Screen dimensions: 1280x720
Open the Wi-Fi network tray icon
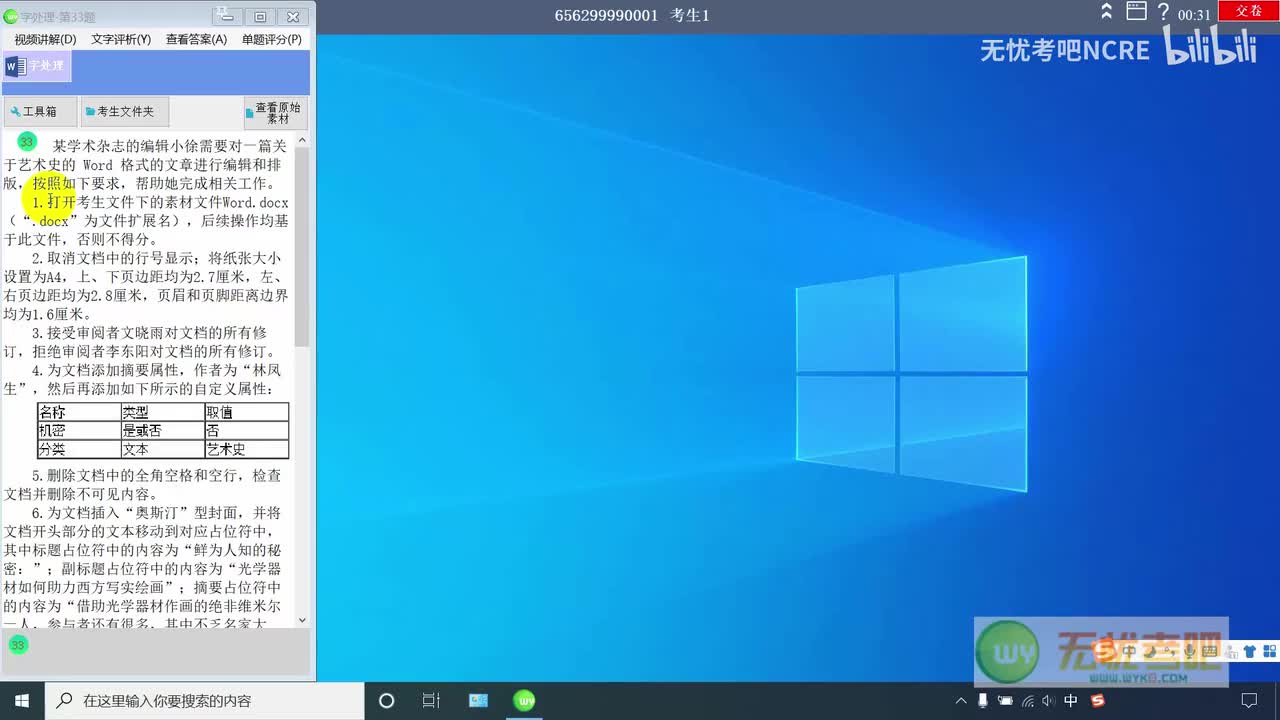click(1027, 701)
